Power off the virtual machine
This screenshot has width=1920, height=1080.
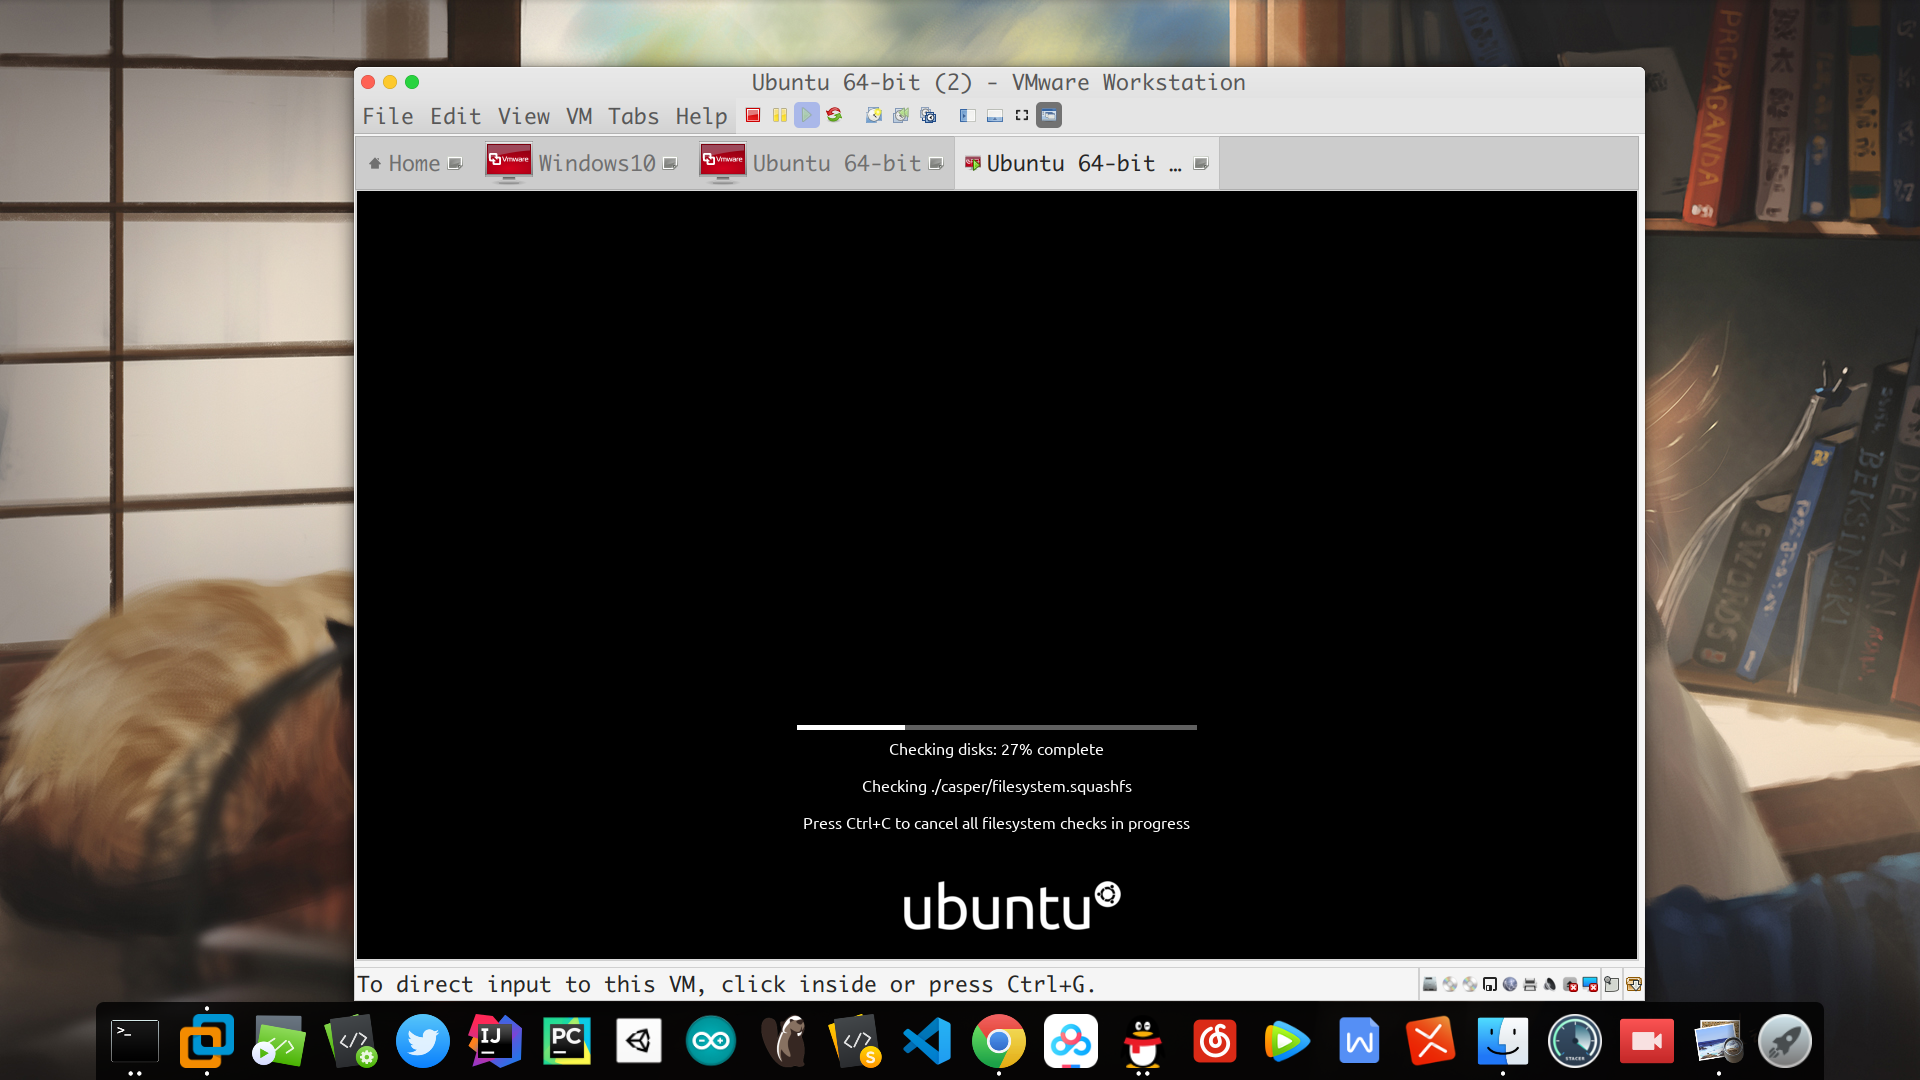tap(753, 115)
